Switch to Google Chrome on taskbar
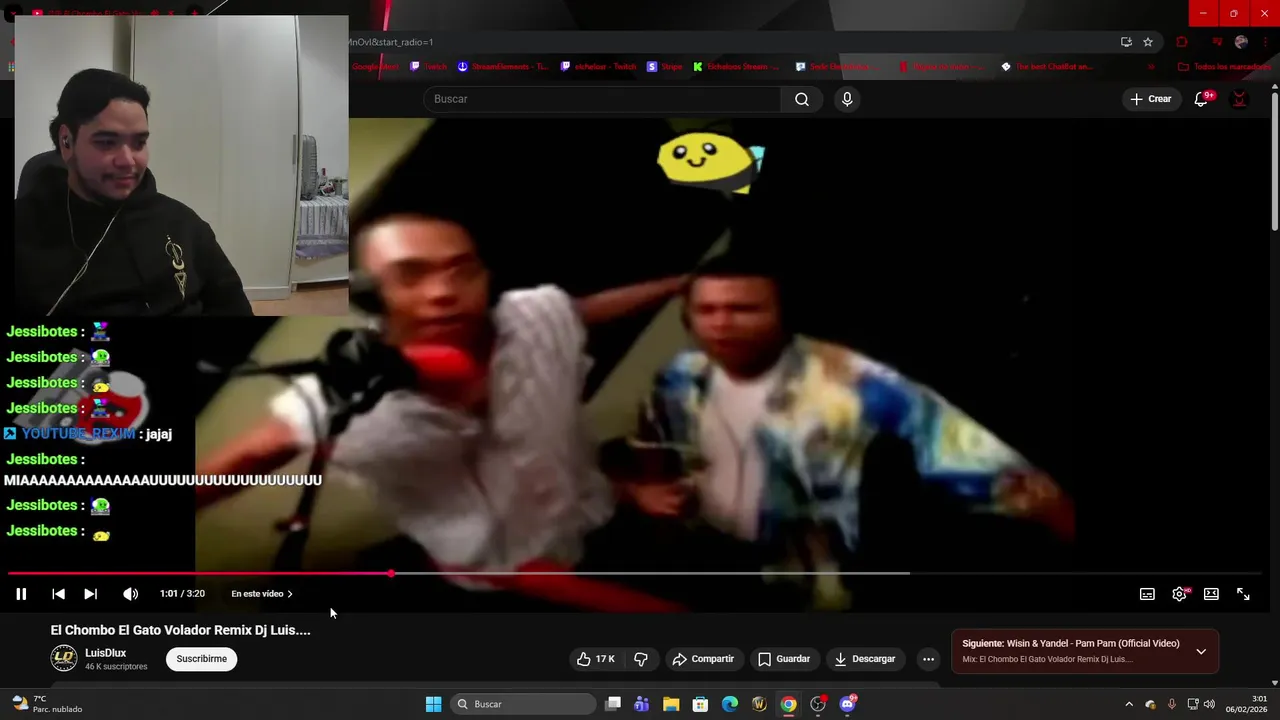This screenshot has width=1280, height=720. pos(789,704)
